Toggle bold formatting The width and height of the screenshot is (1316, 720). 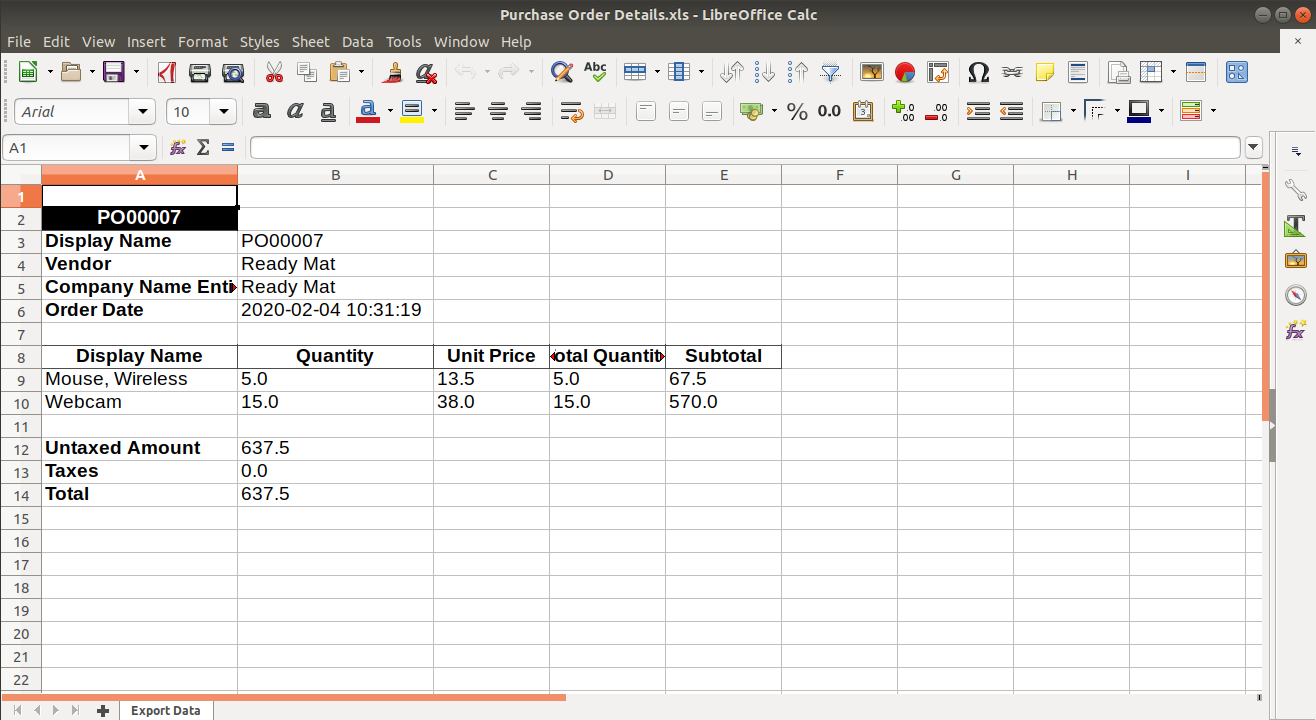coord(262,111)
